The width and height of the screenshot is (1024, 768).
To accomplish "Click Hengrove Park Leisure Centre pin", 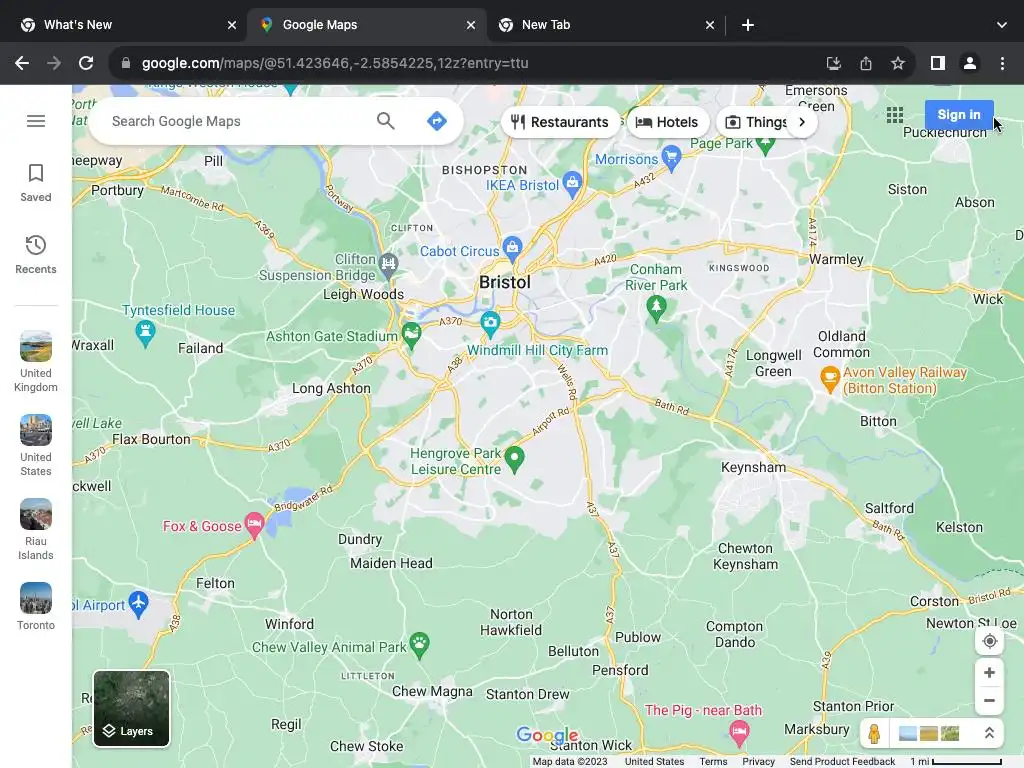I will click(x=515, y=460).
